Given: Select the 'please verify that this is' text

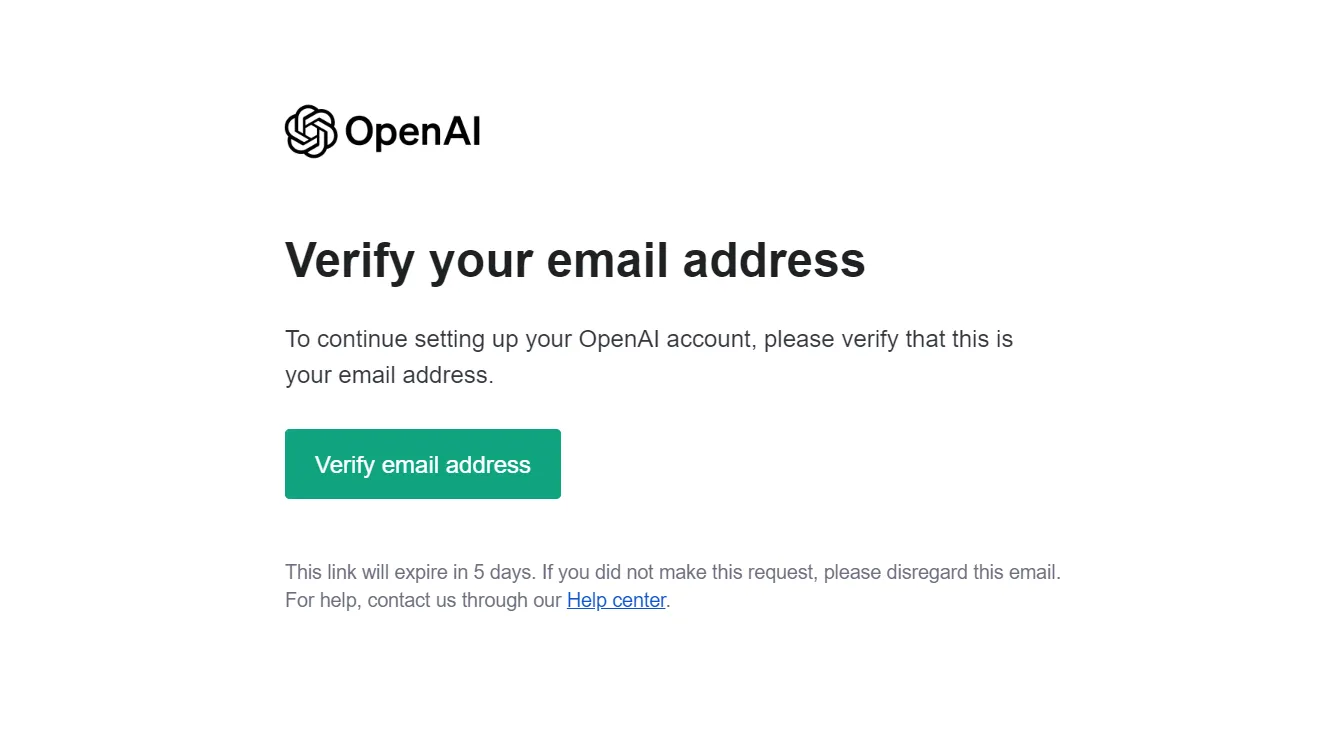Looking at the screenshot, I should [x=889, y=339].
